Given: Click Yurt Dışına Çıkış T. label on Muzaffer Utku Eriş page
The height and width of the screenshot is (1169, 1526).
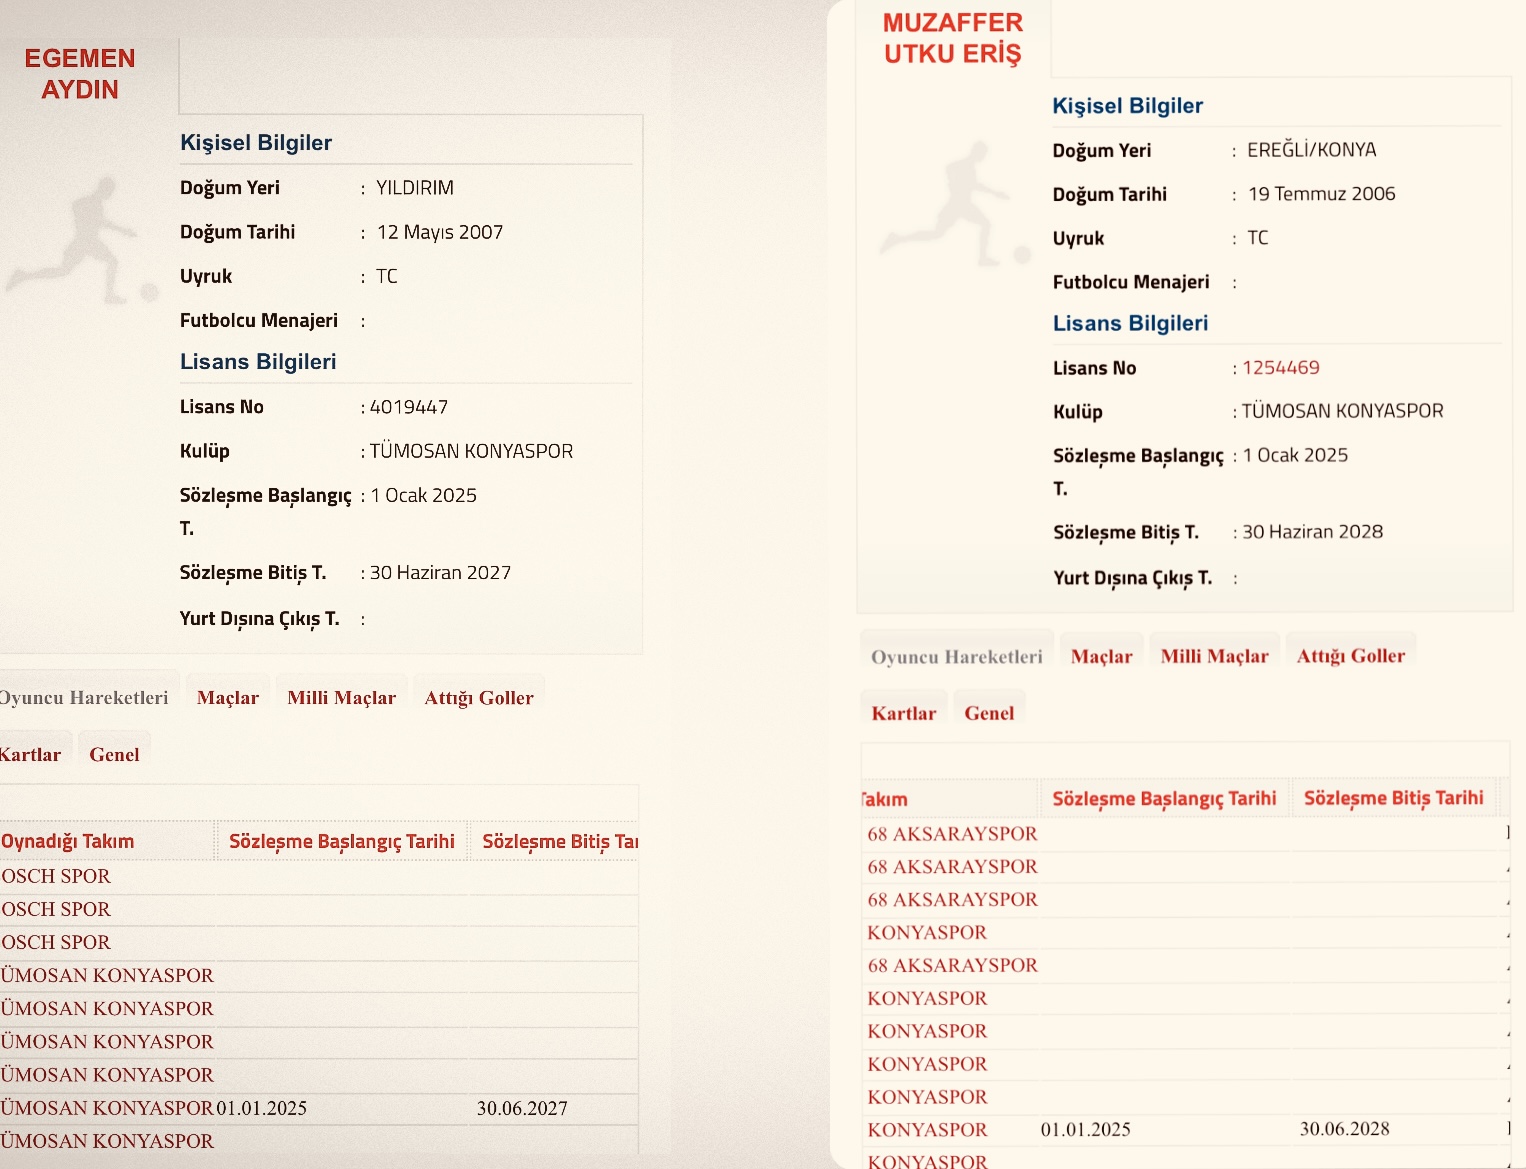Looking at the screenshot, I should click(1133, 578).
